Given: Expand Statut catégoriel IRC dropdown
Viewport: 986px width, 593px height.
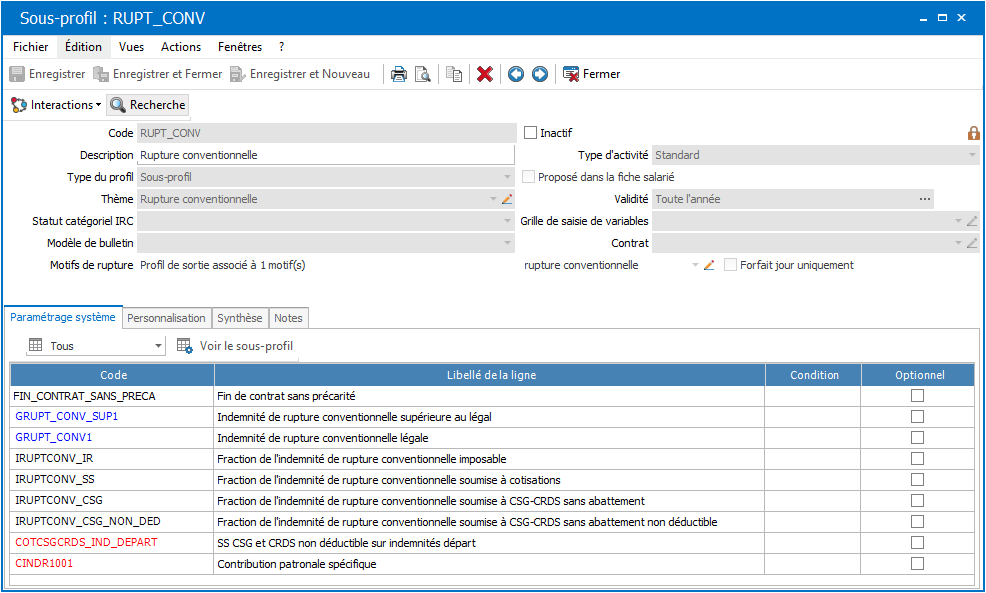Looking at the screenshot, I should click(507, 221).
